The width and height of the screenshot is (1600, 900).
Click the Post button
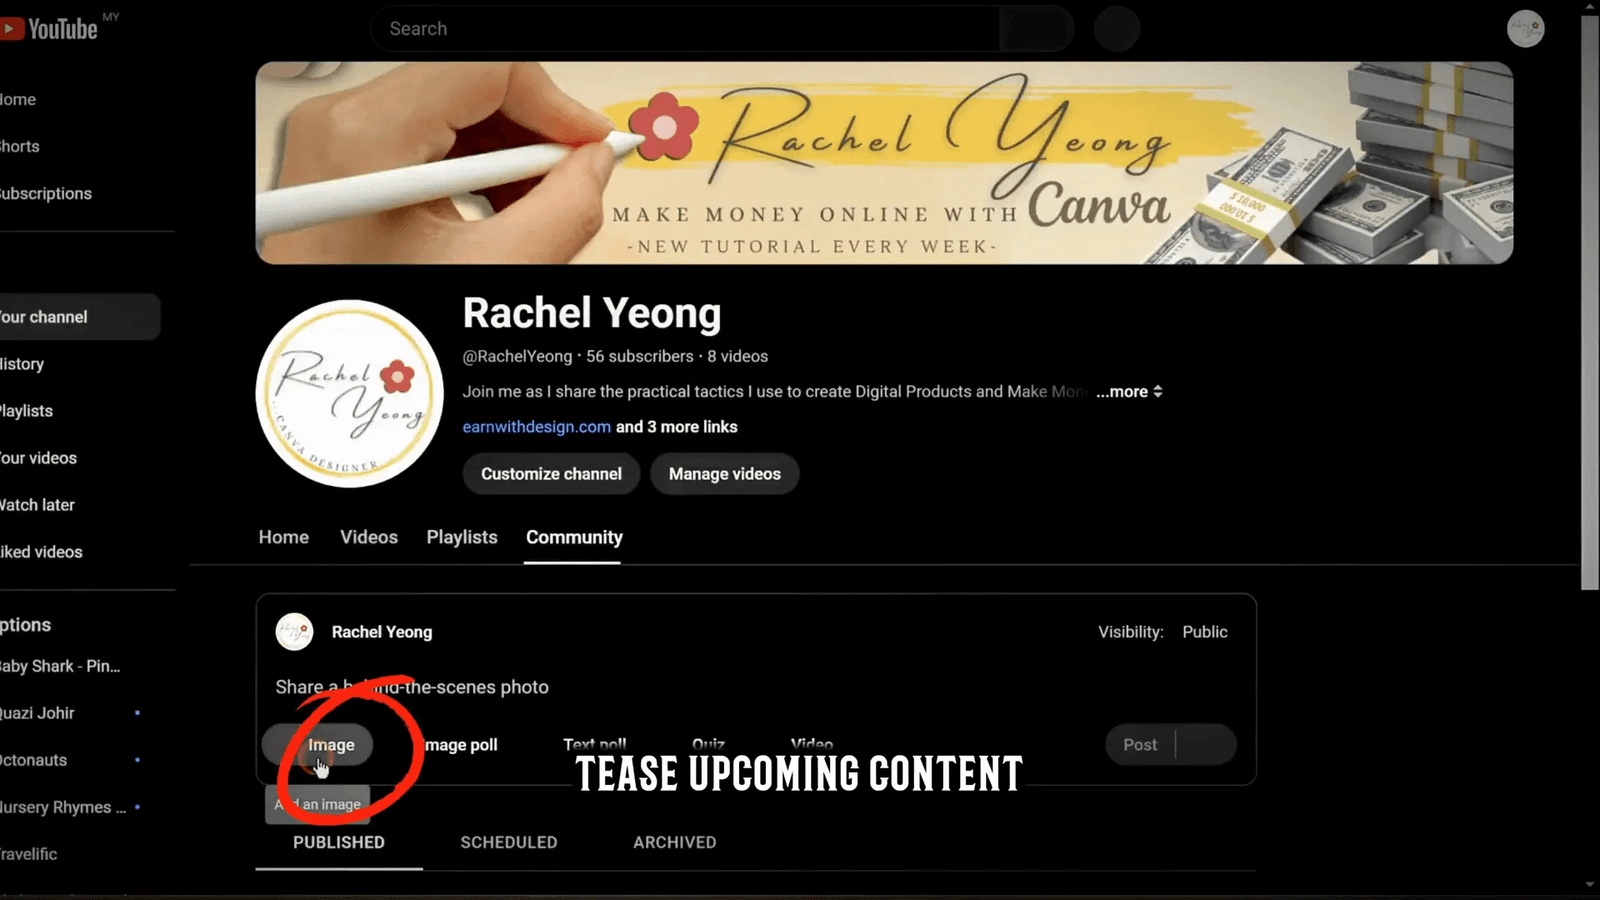[1140, 745]
